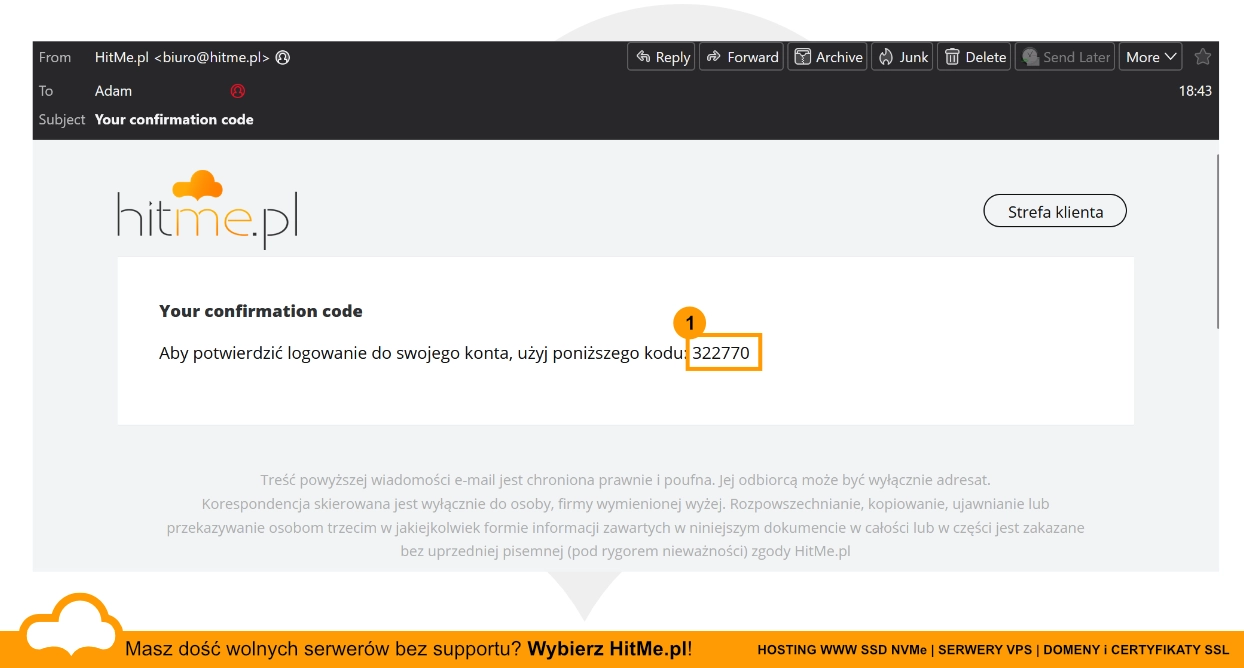Open the More dropdown menu
Image resolution: width=1244 pixels, height=668 pixels.
click(1151, 57)
